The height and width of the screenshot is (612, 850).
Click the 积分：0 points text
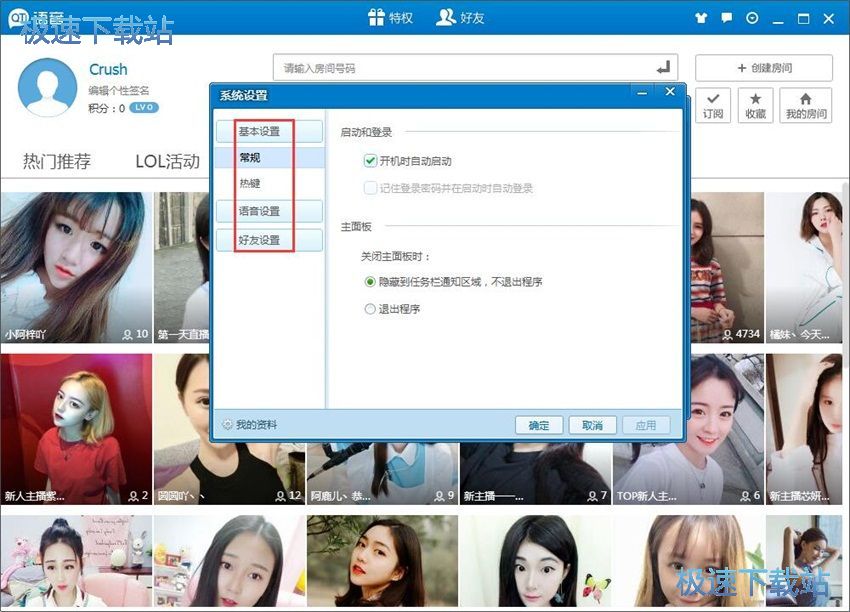coord(107,108)
